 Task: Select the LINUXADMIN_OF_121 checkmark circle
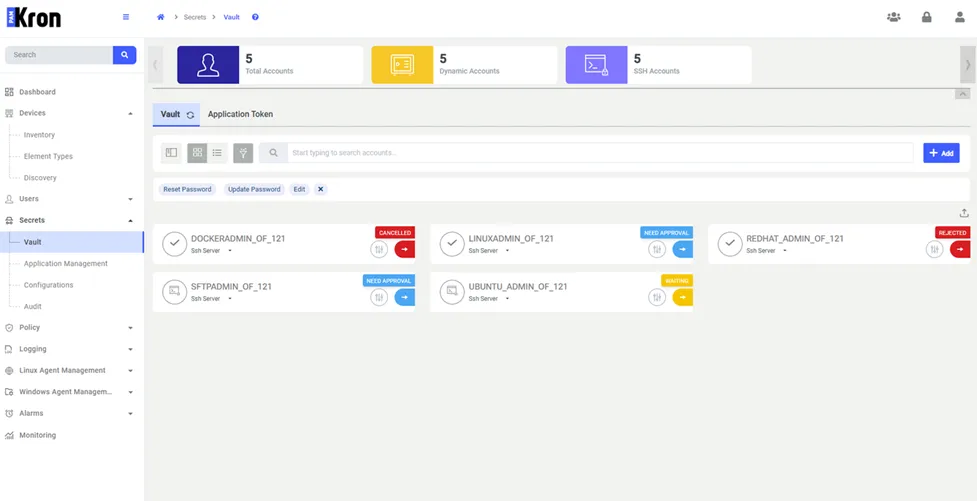[452, 244]
